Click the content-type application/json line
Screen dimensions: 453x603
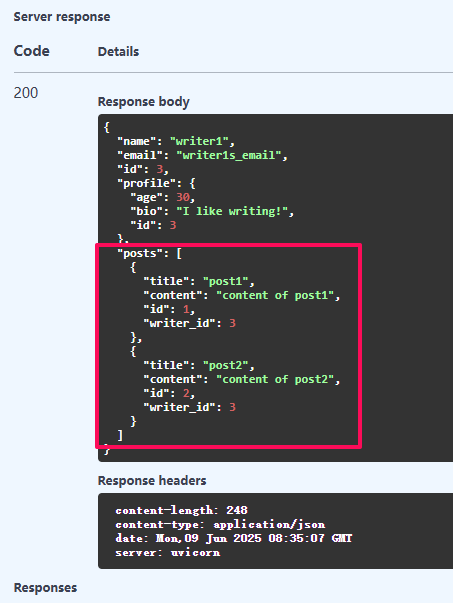(220, 525)
